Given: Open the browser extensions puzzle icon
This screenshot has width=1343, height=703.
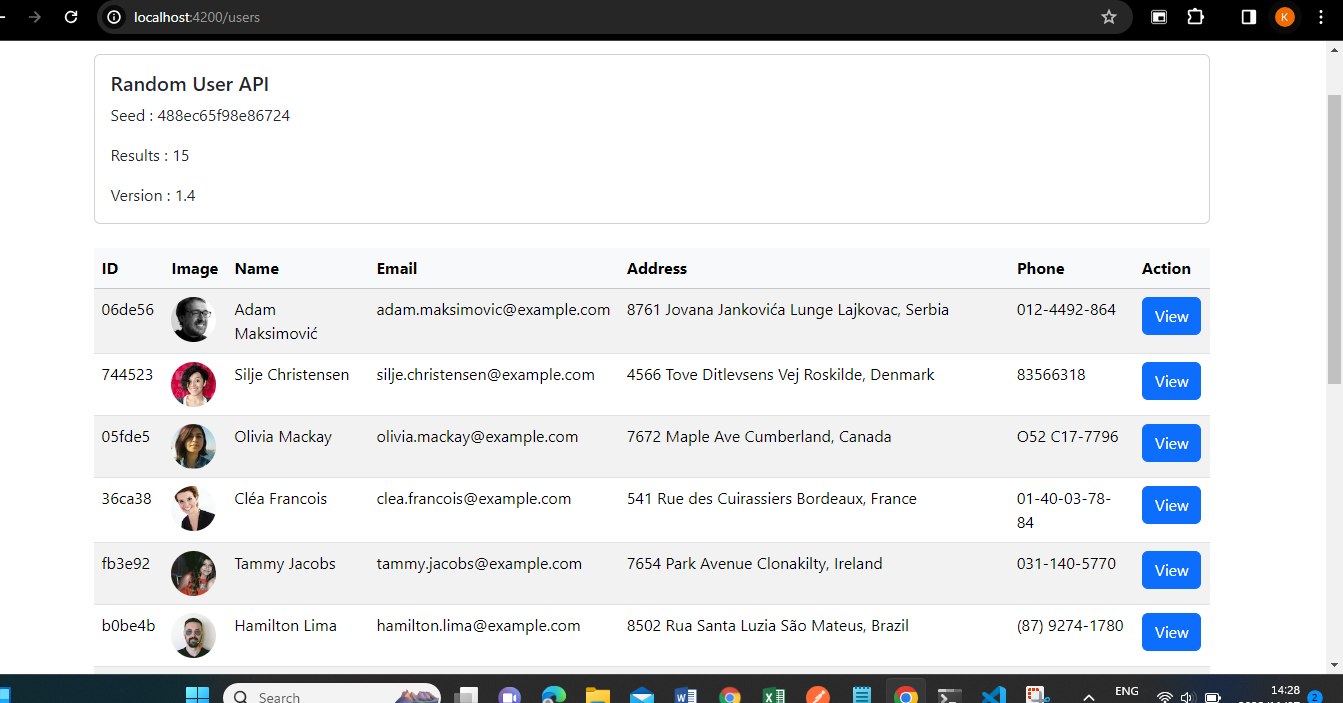Looking at the screenshot, I should (1196, 17).
